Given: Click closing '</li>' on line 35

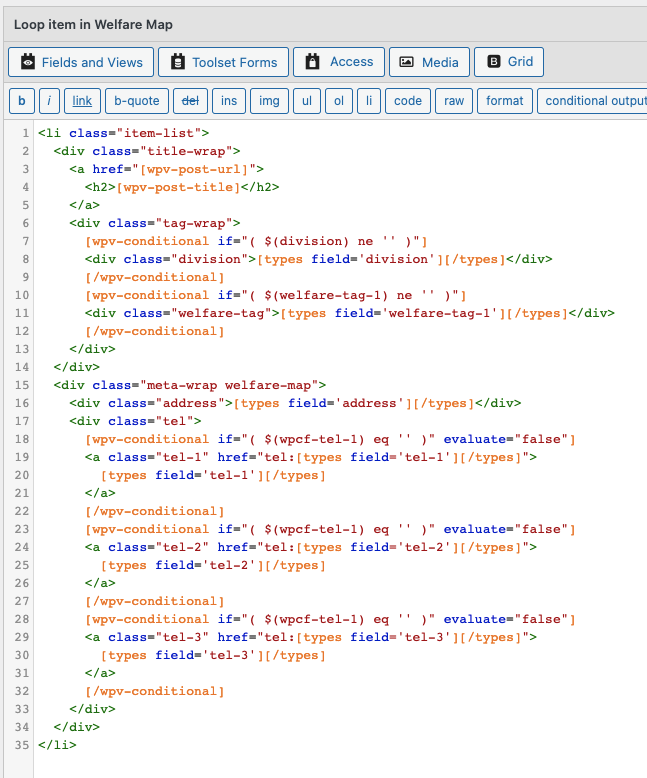Looking at the screenshot, I should point(57,745).
